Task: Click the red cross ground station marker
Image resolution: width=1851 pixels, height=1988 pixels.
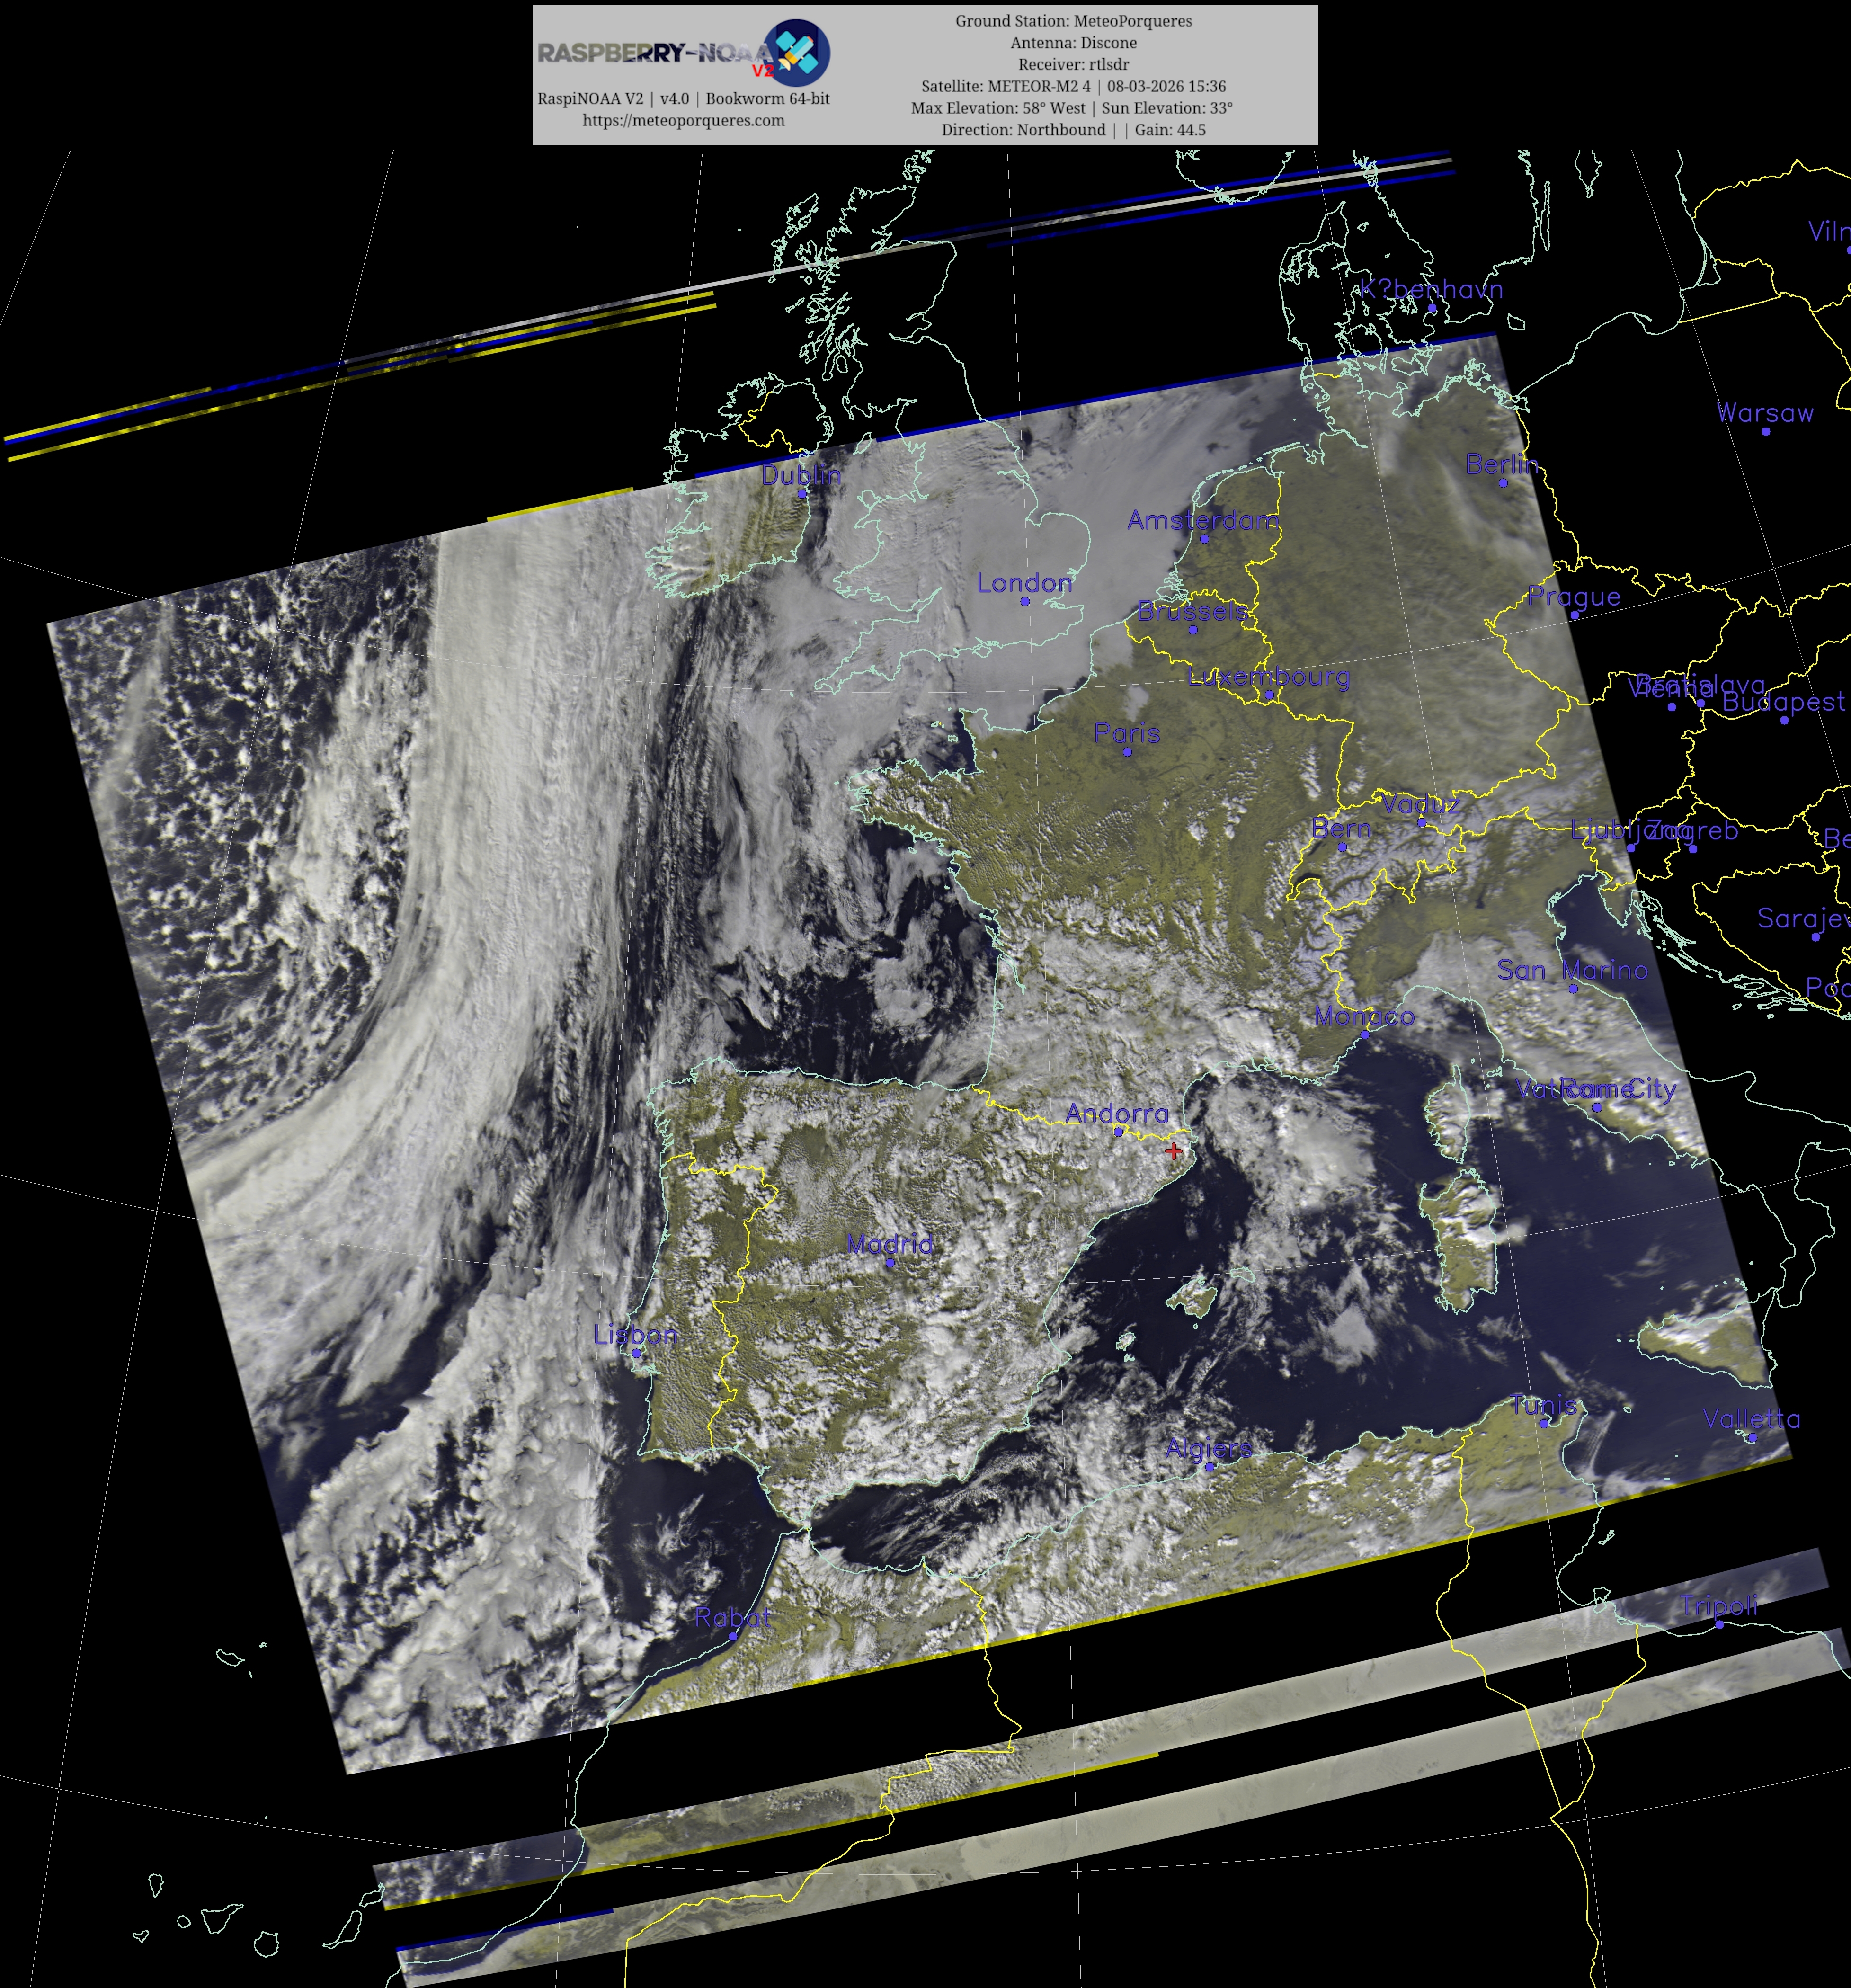Action: pyautogui.click(x=1173, y=1151)
